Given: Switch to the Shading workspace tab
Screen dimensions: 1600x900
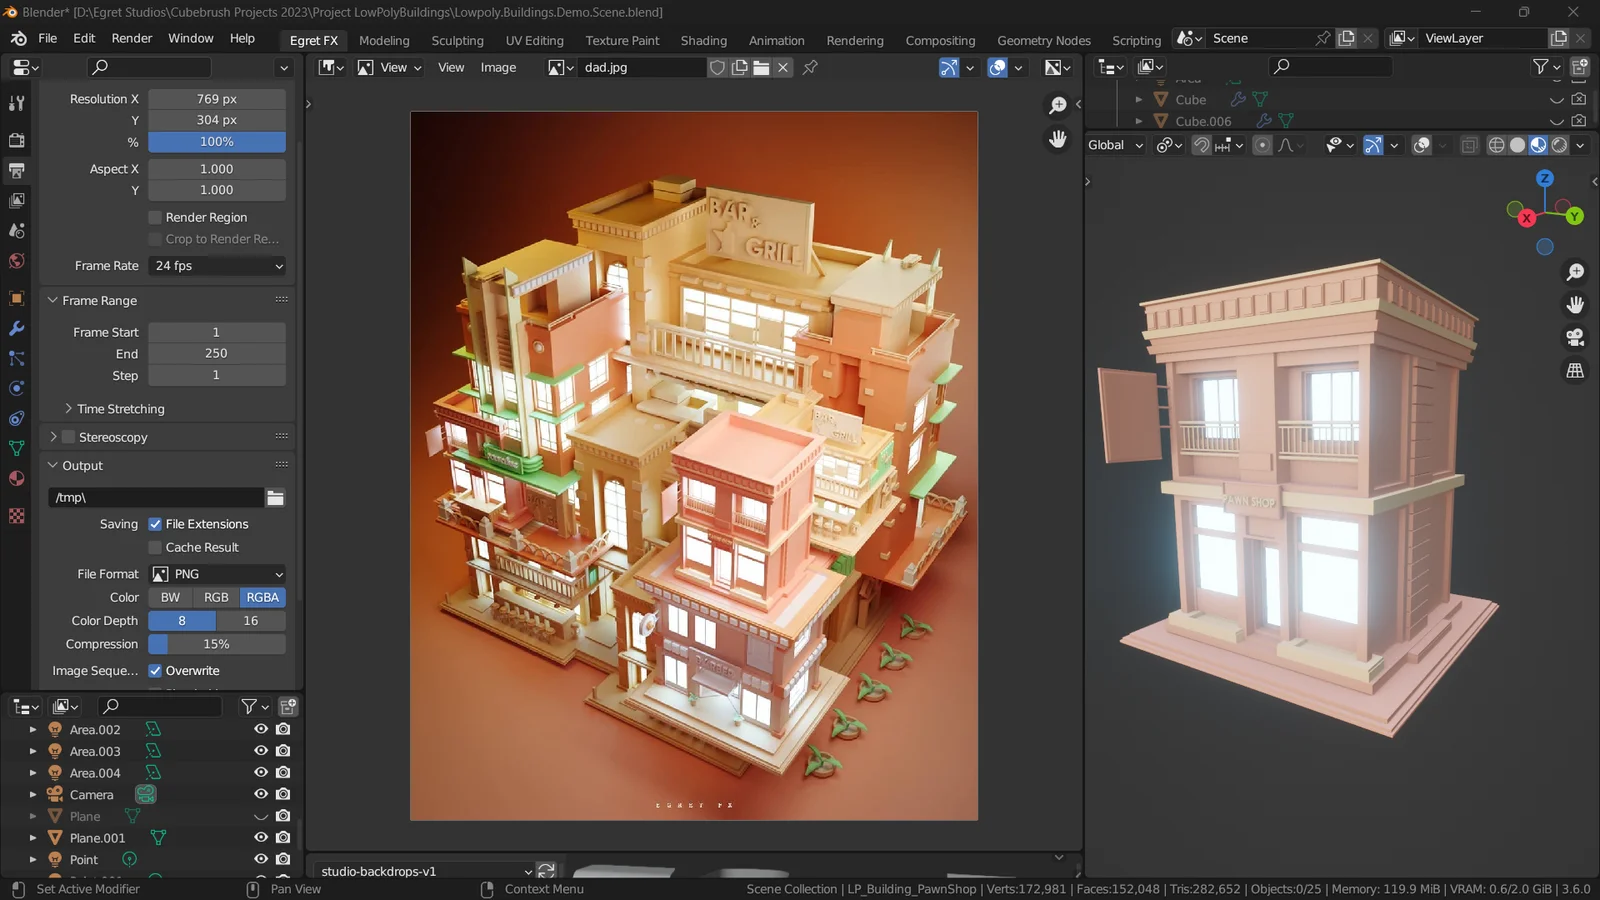Looking at the screenshot, I should point(704,40).
